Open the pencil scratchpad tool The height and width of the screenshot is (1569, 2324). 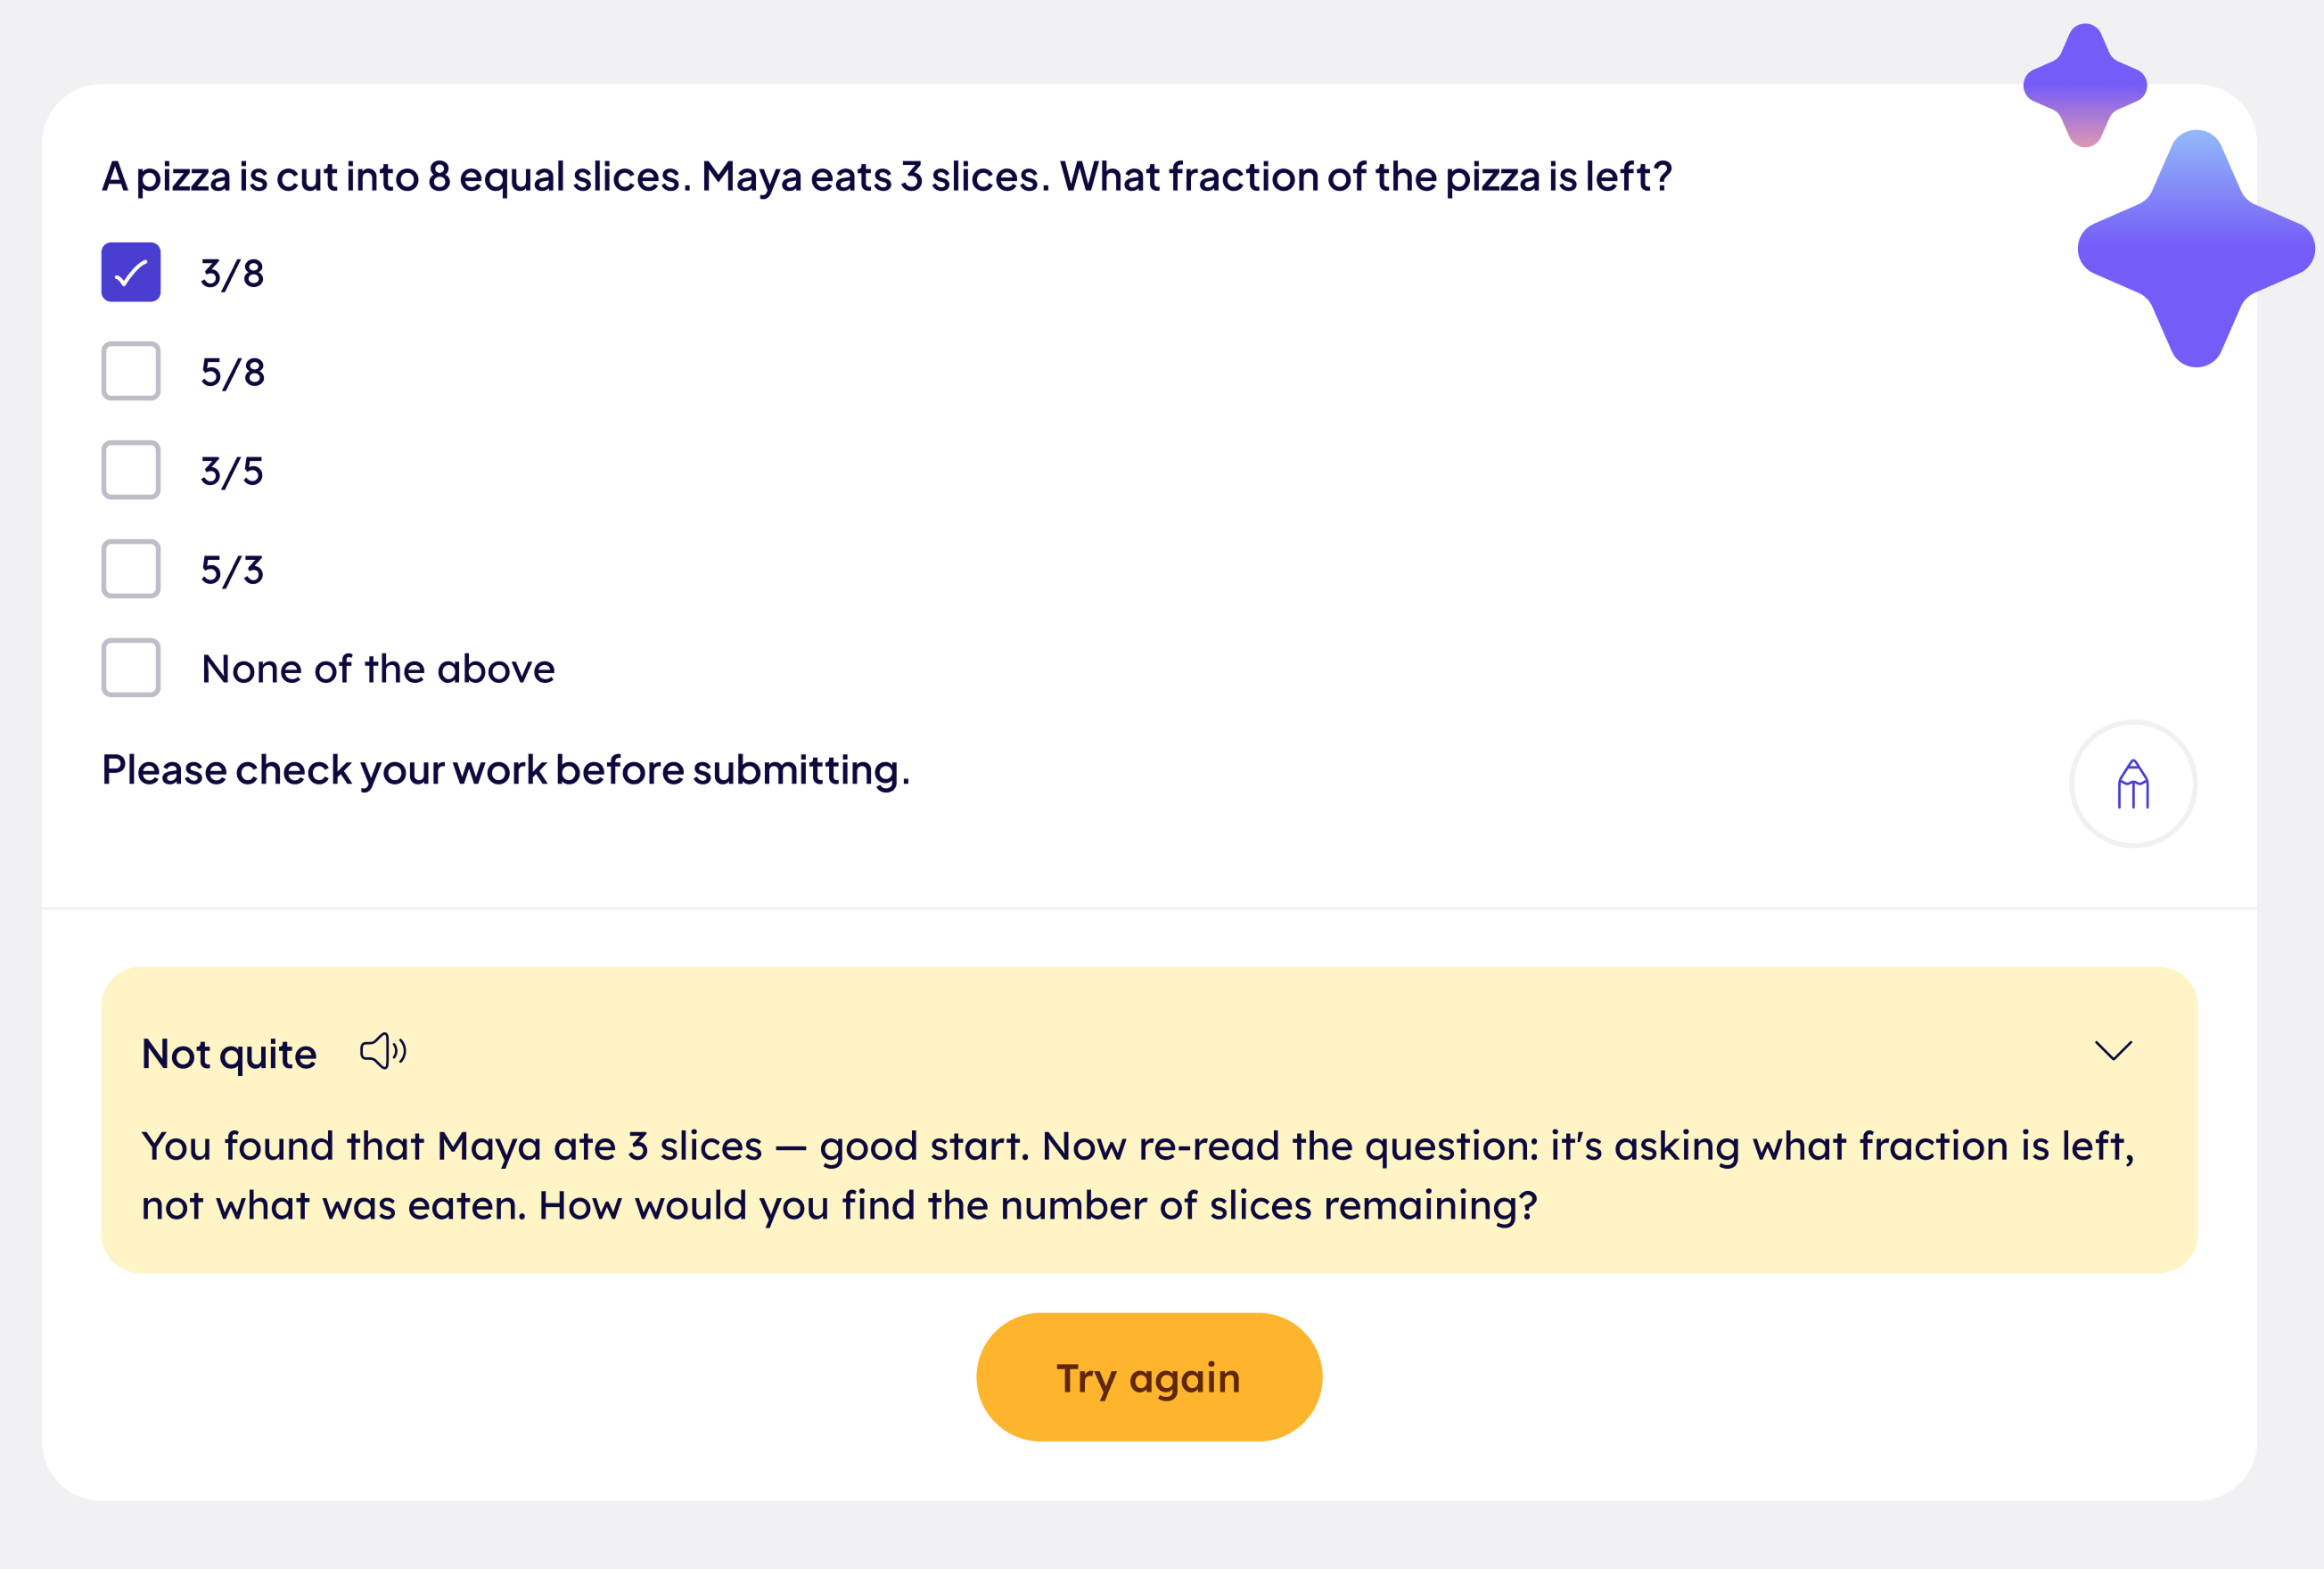(2133, 784)
